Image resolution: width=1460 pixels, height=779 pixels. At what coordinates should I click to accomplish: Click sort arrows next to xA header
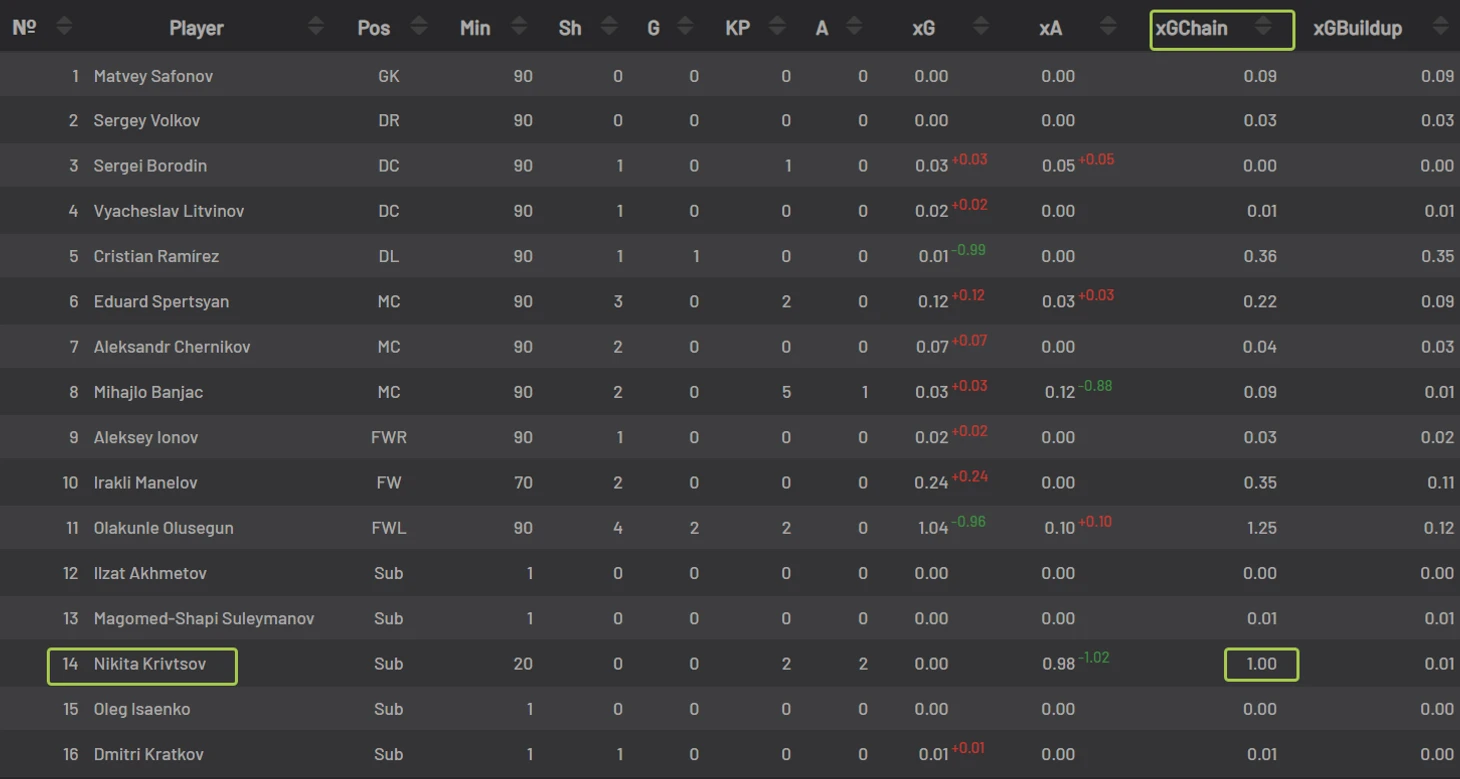[x=1108, y=28]
